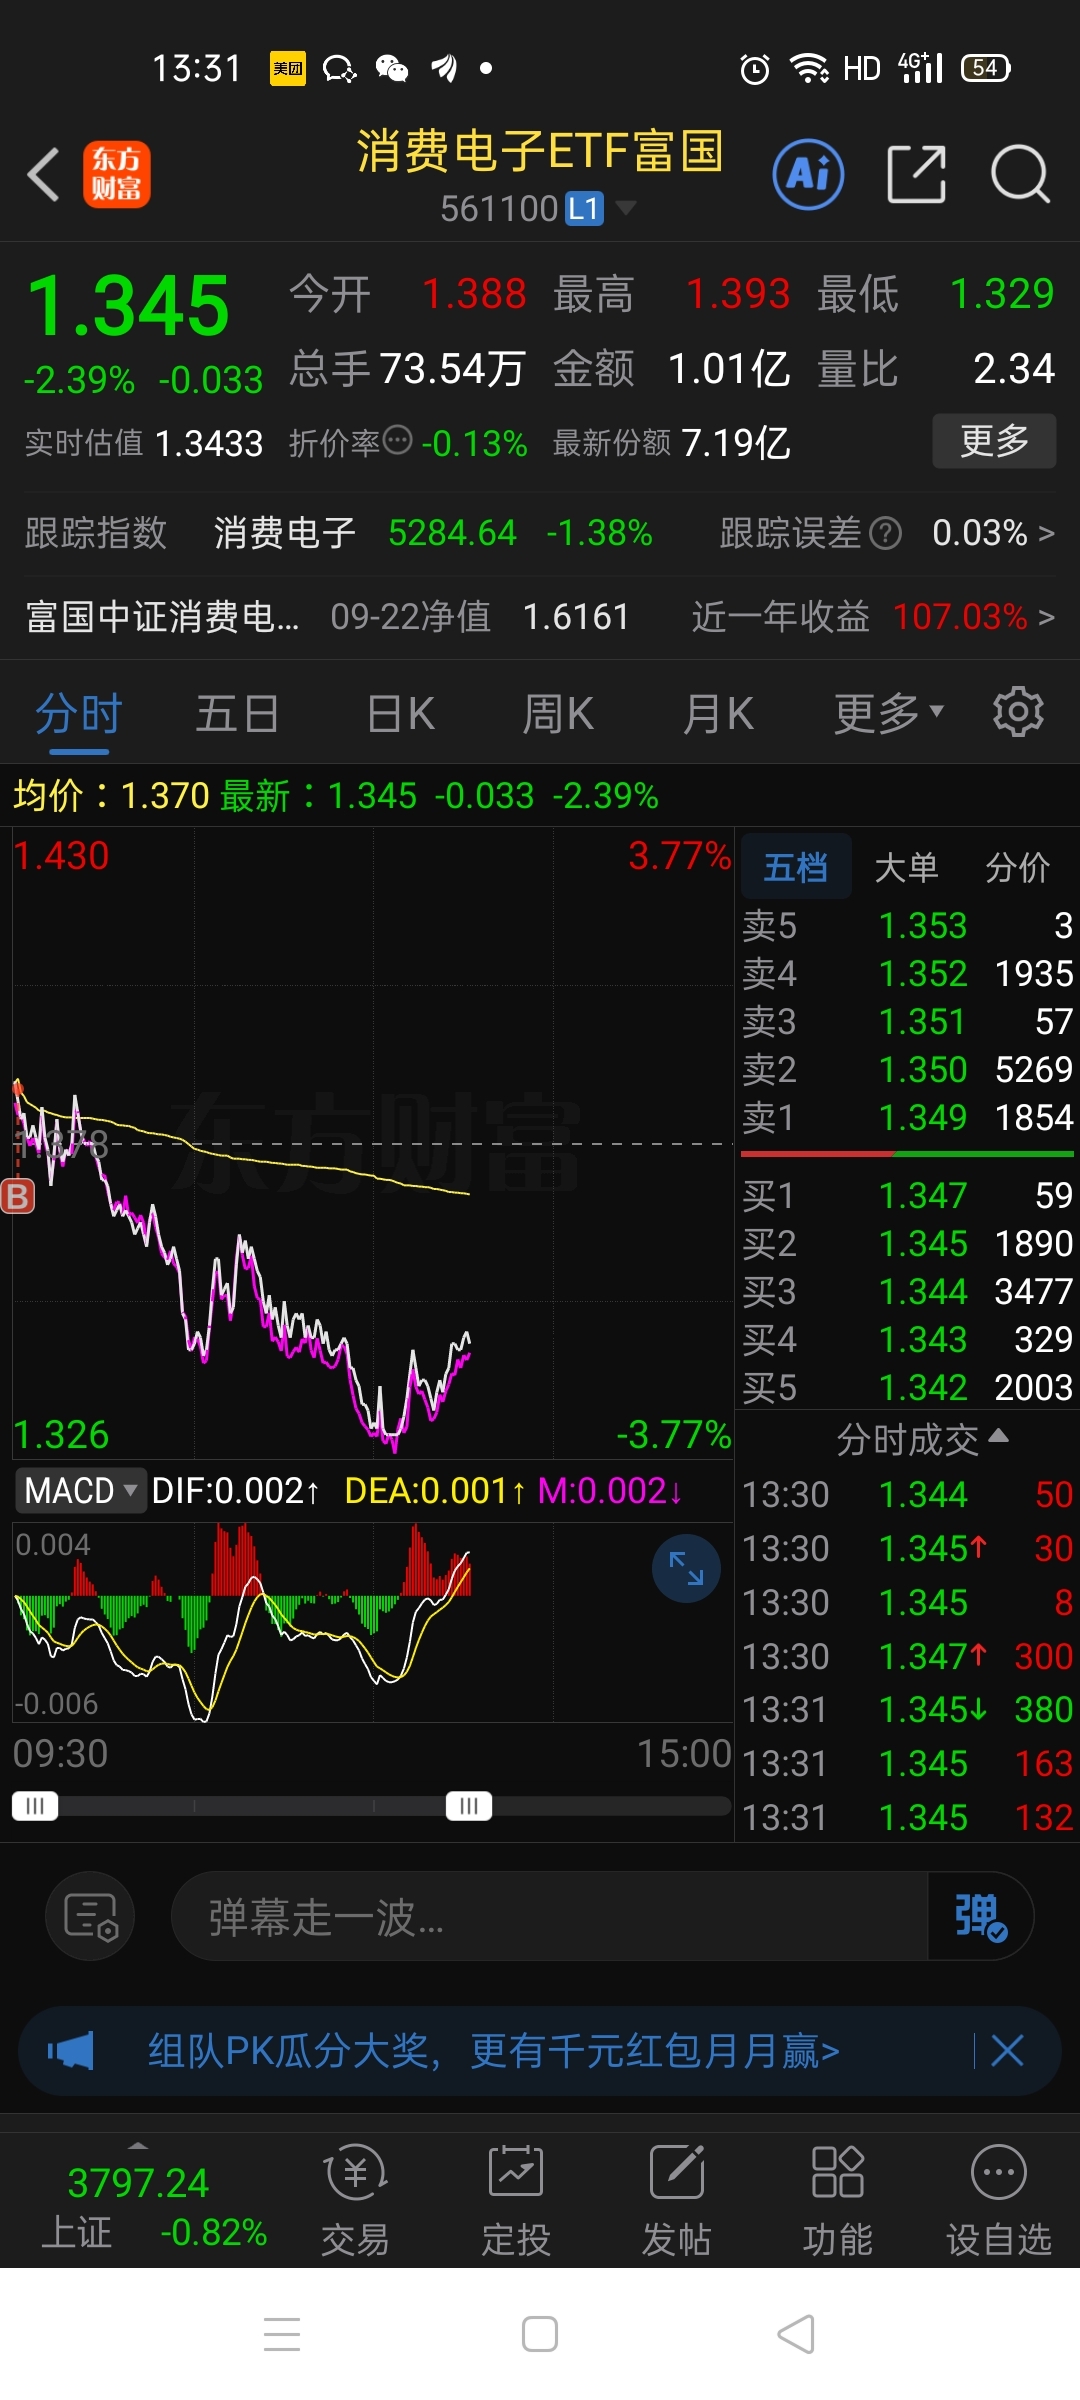
Task: Tap the 13:31 trade with volume 380
Action: pos(908,1710)
